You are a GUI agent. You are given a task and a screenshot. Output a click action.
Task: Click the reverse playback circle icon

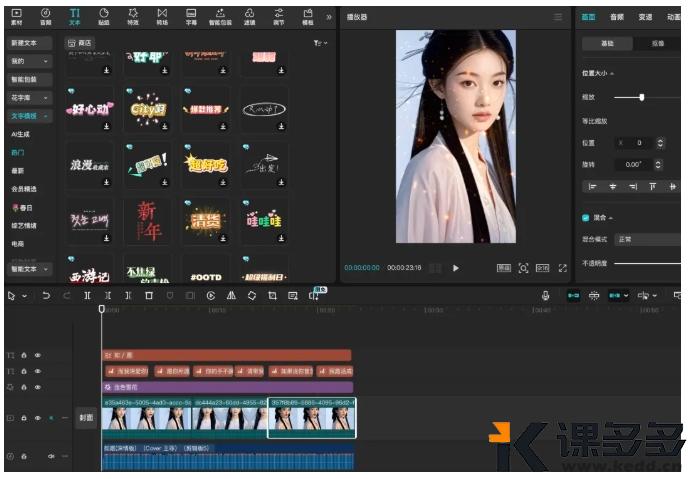pos(211,296)
